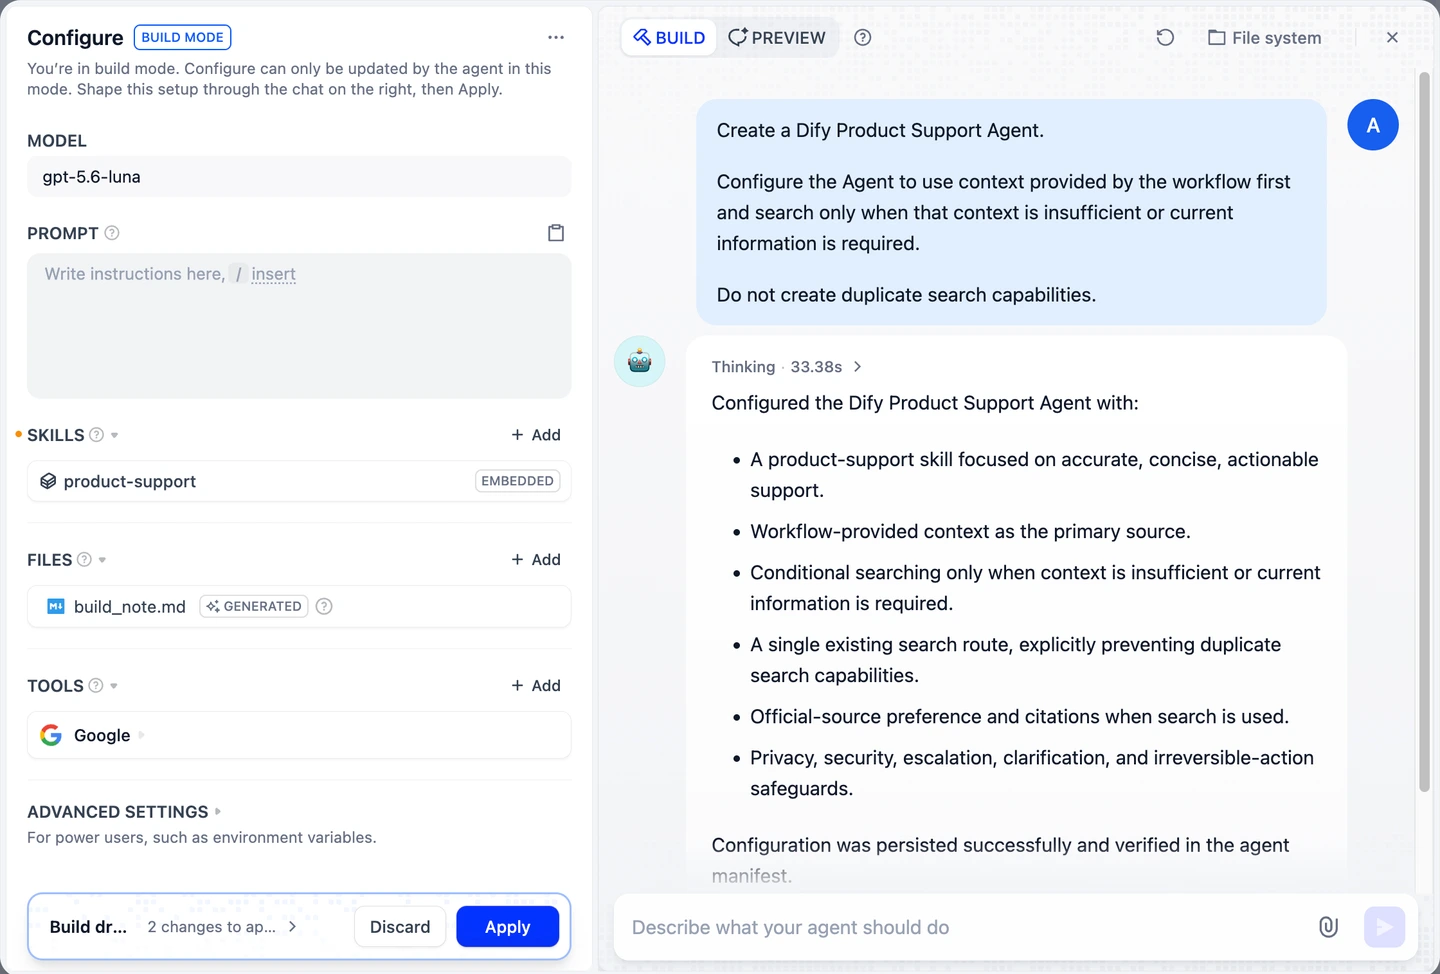Click the PROMPT clipboard icon

556,233
